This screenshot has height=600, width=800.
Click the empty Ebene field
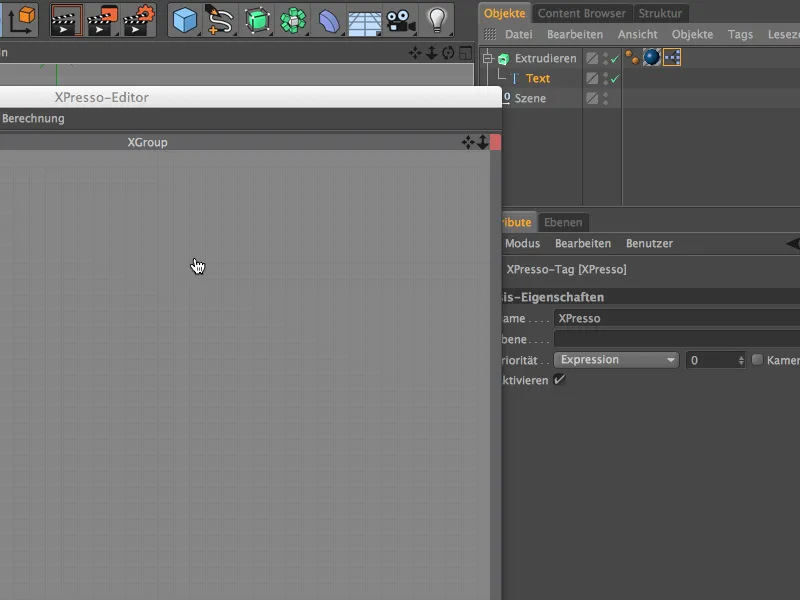677,339
